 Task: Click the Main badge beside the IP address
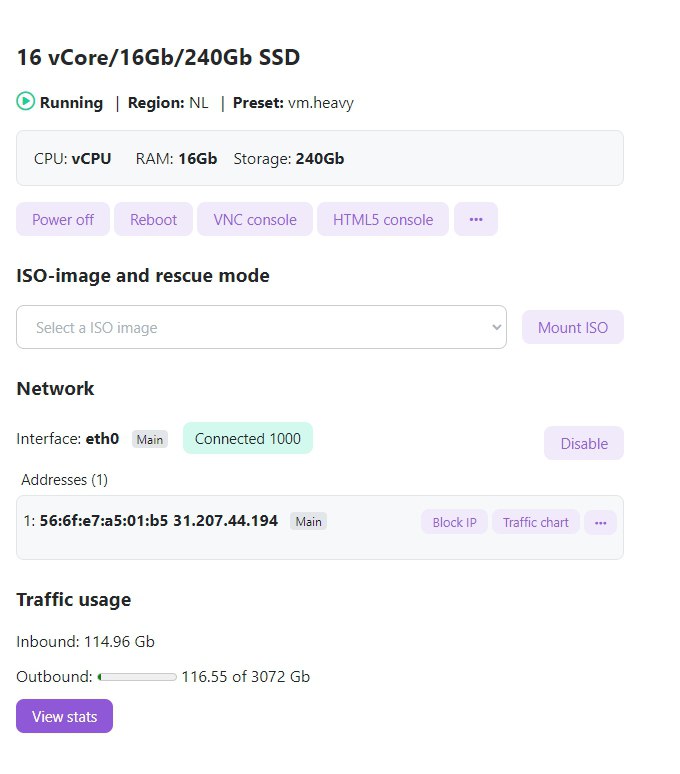(x=308, y=521)
